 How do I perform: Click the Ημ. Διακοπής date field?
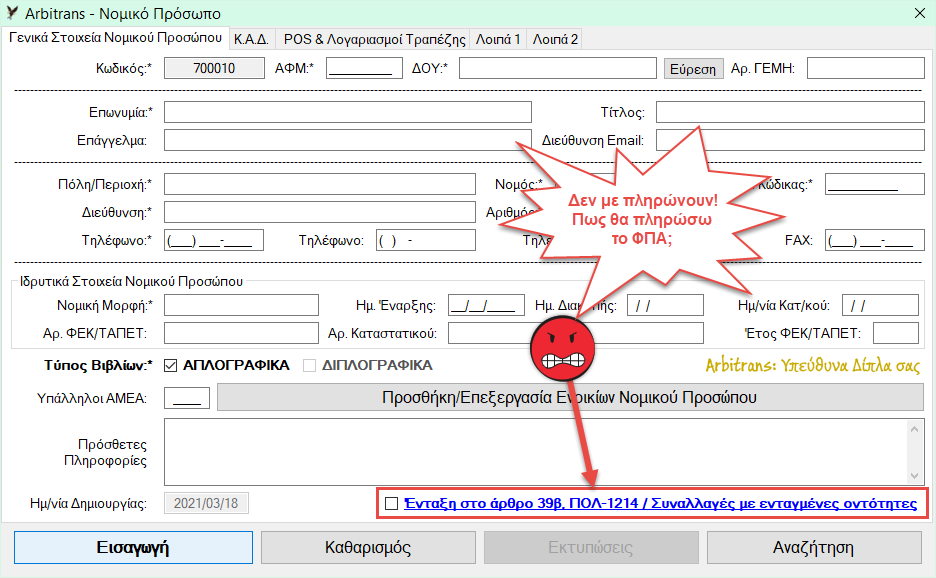tap(665, 305)
